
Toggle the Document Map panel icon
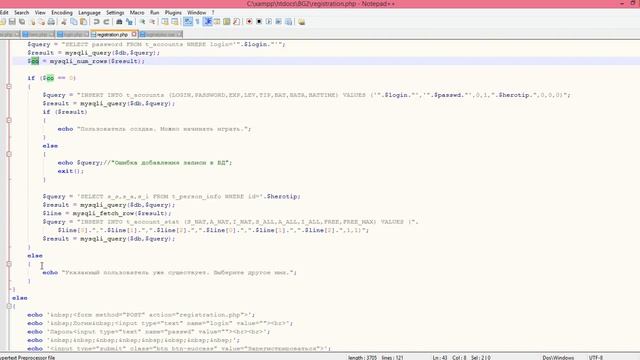pos(227,22)
